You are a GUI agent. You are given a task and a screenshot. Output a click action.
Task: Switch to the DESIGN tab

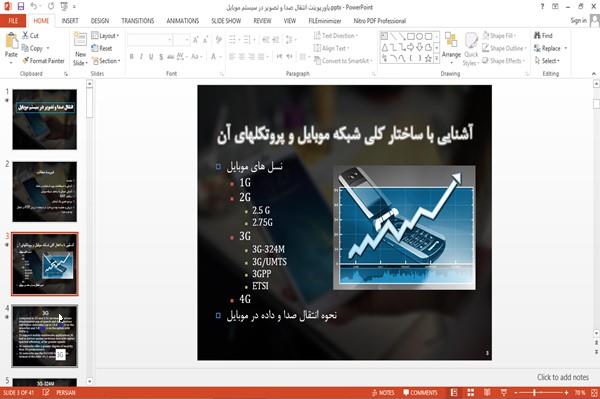100,21
